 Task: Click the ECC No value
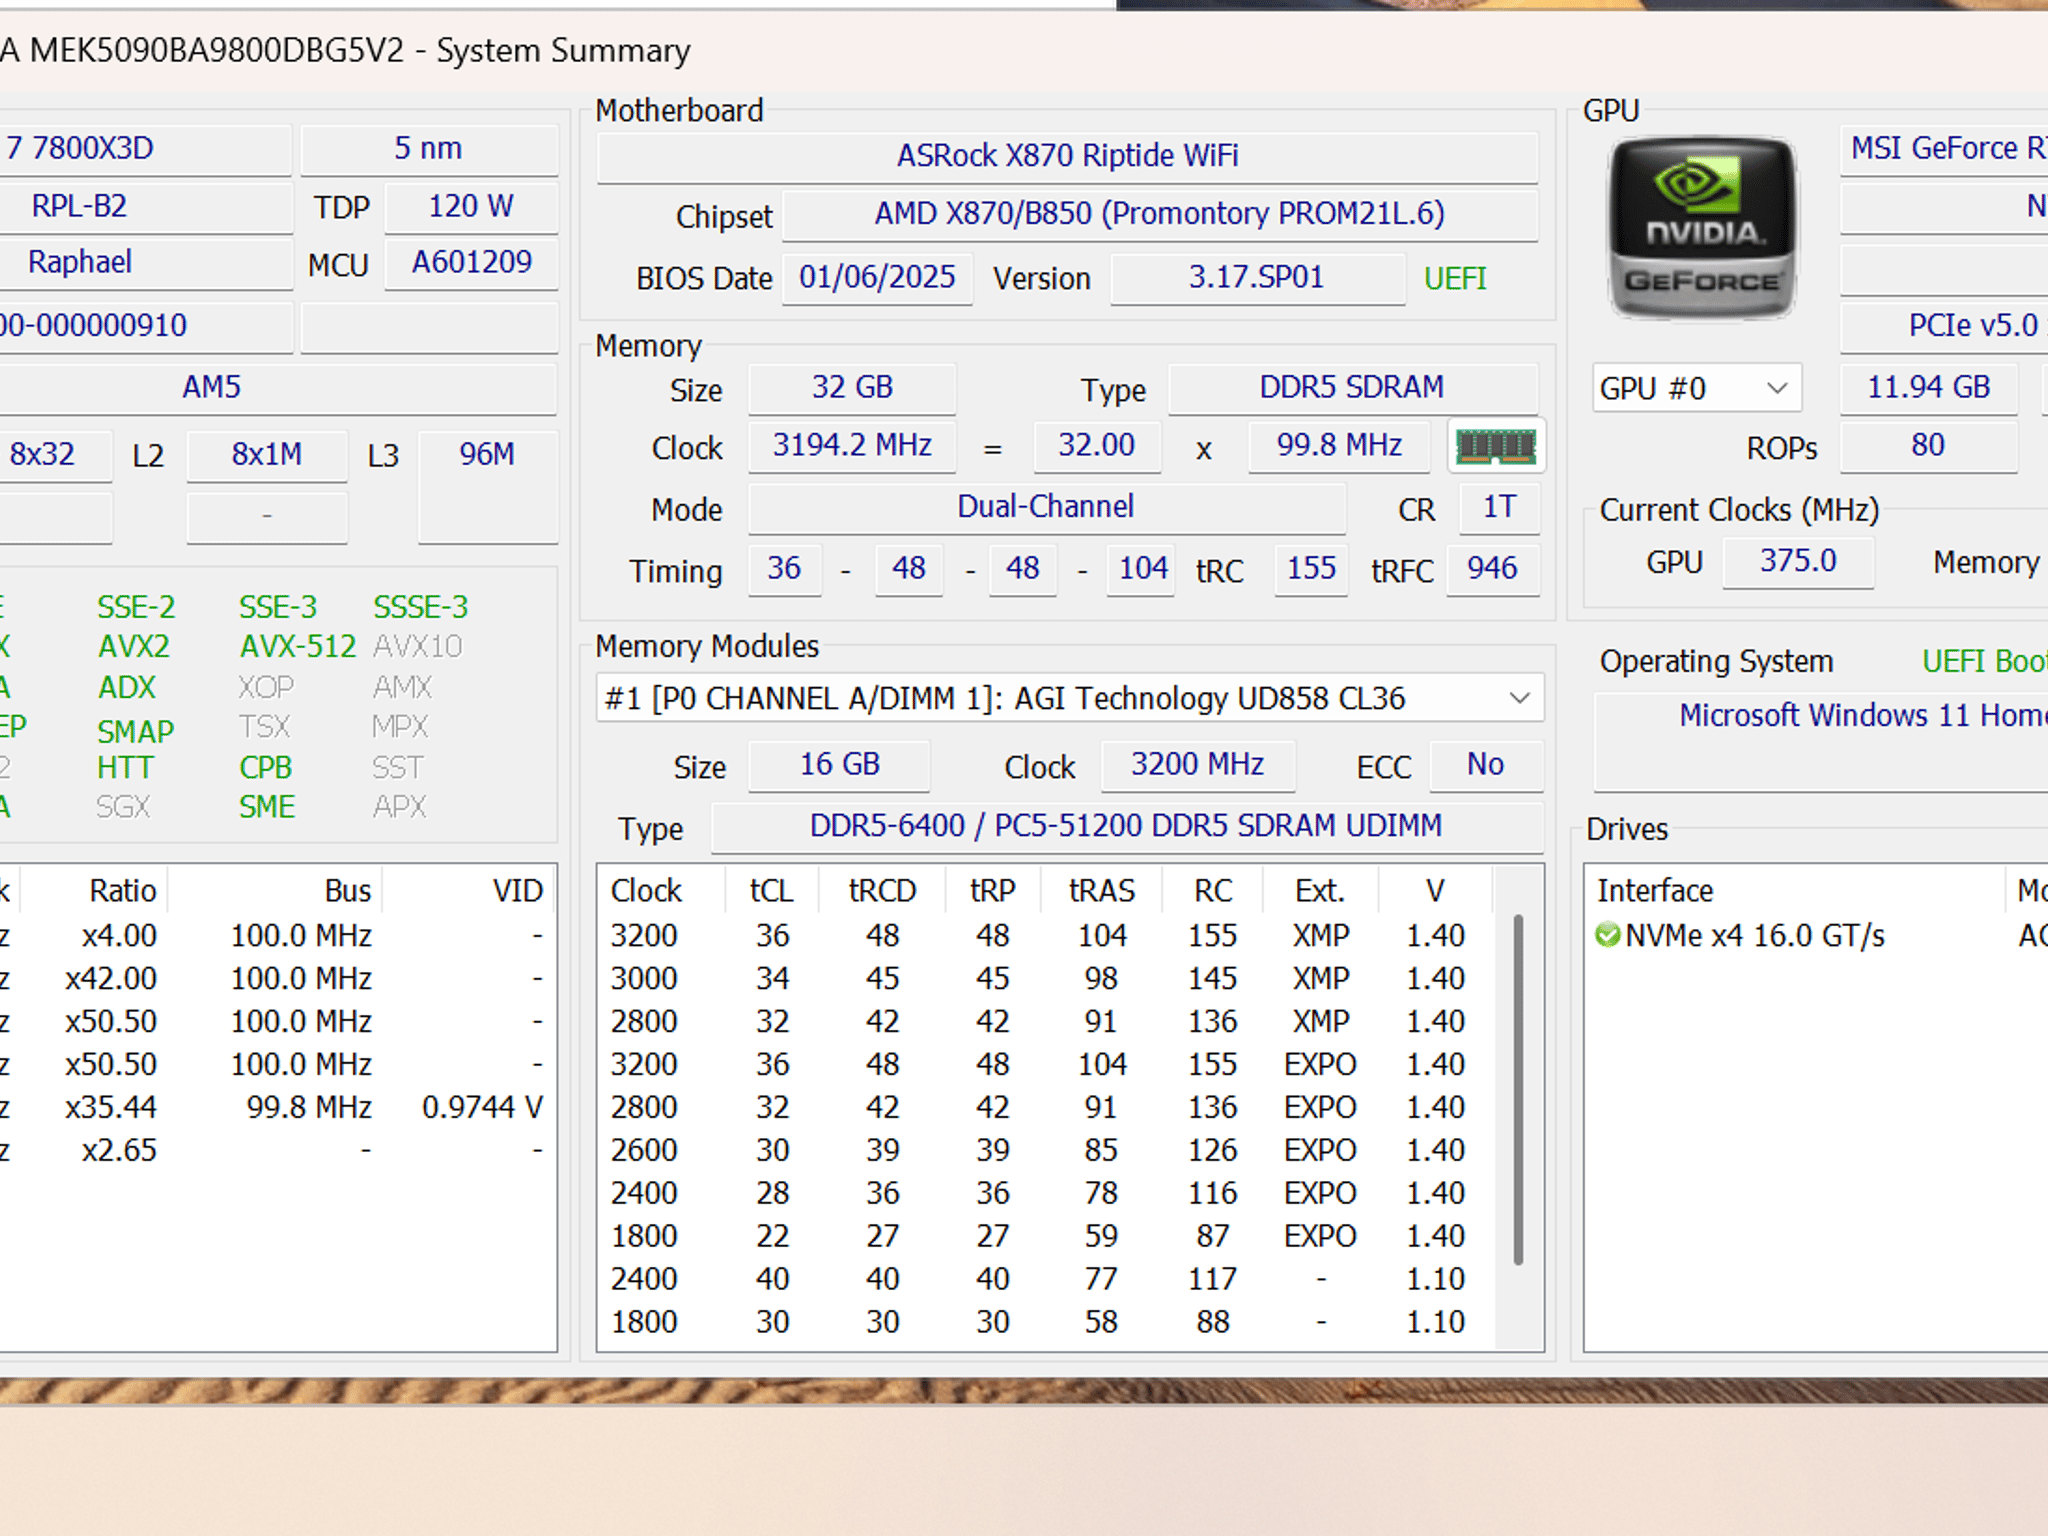click(1486, 766)
